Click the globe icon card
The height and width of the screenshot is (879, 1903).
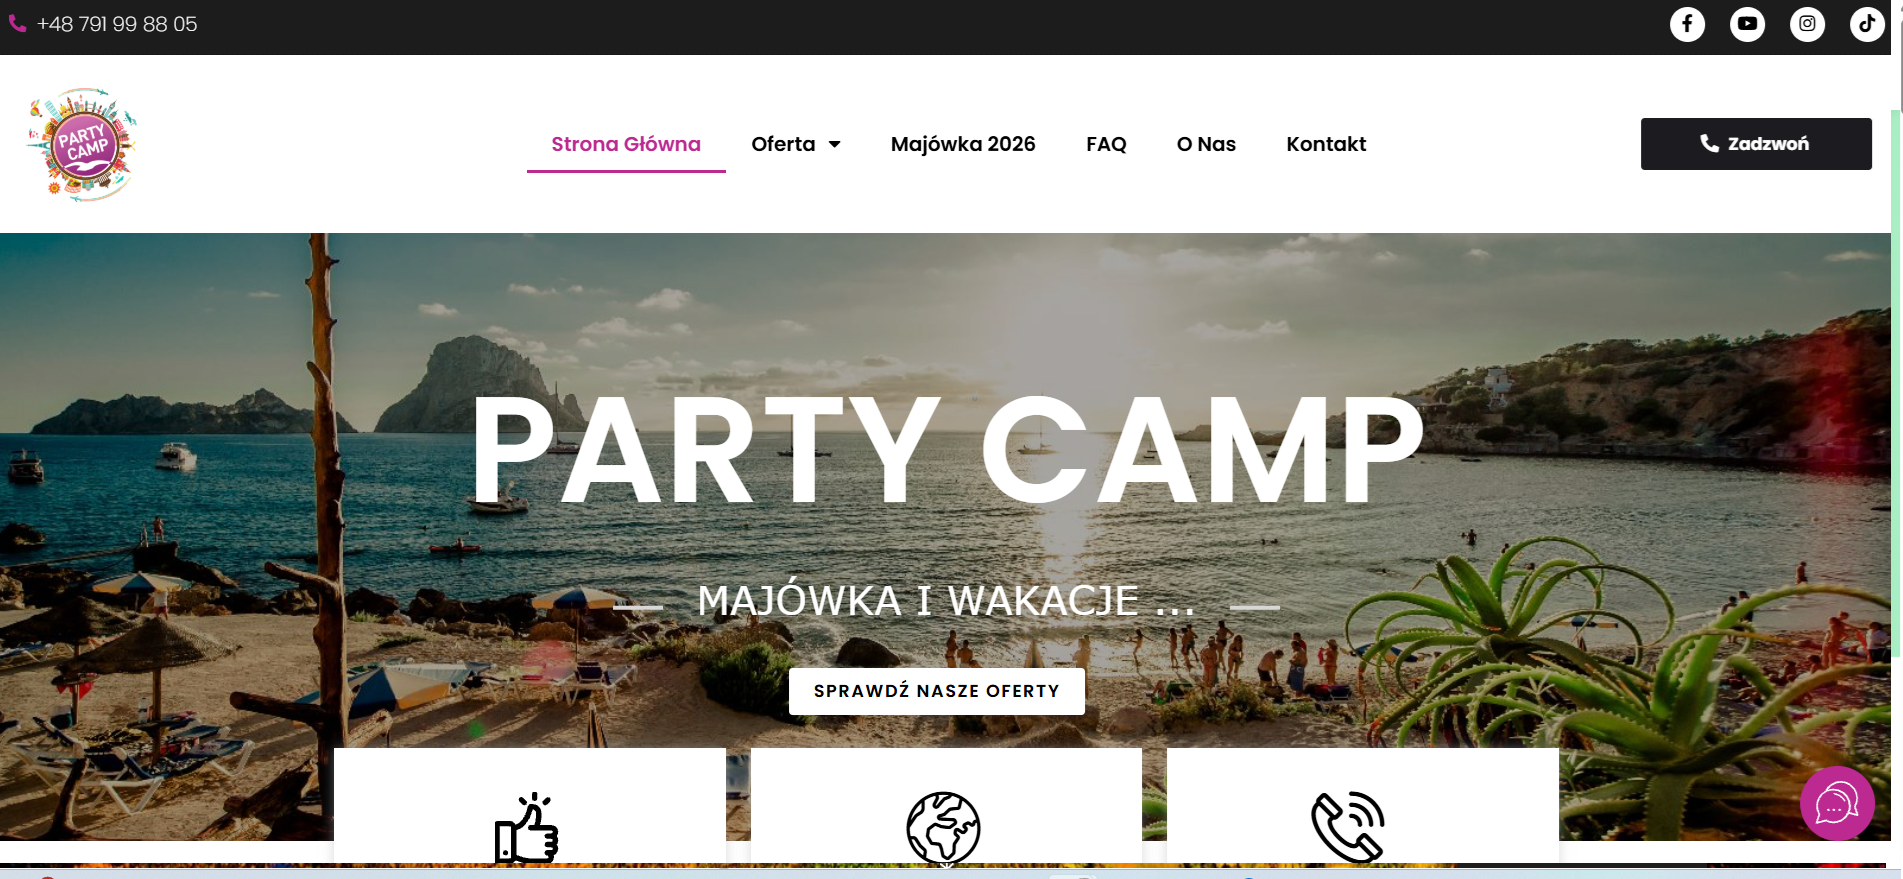coord(946,806)
